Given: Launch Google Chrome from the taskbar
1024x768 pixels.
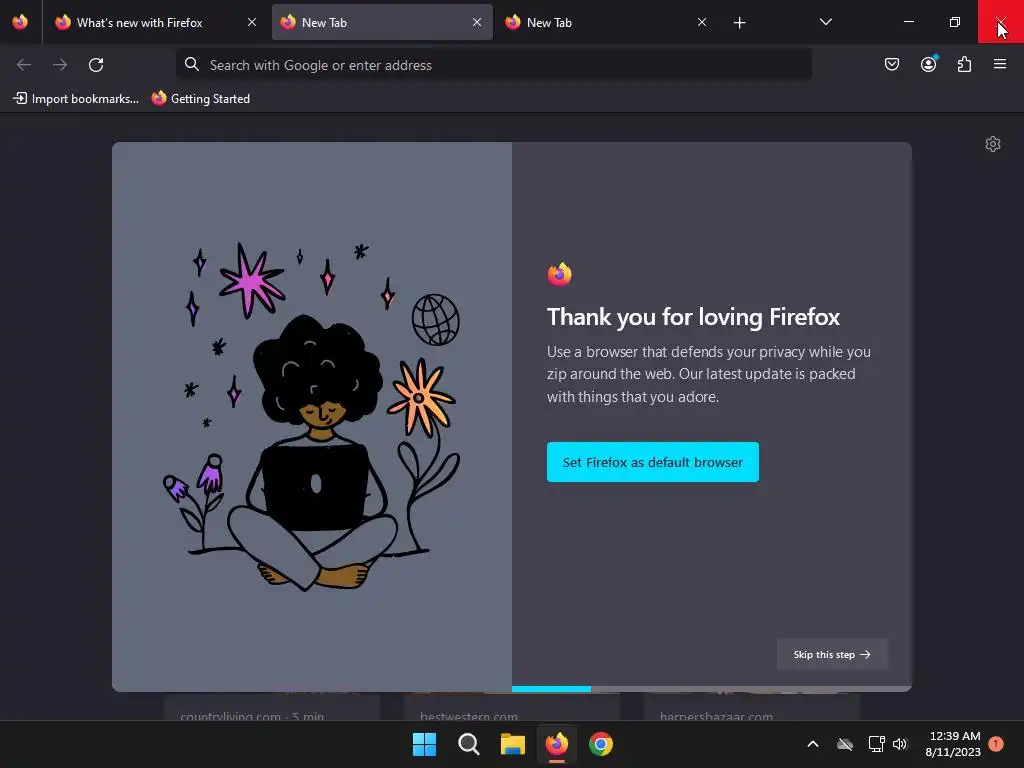Looking at the screenshot, I should (601, 744).
